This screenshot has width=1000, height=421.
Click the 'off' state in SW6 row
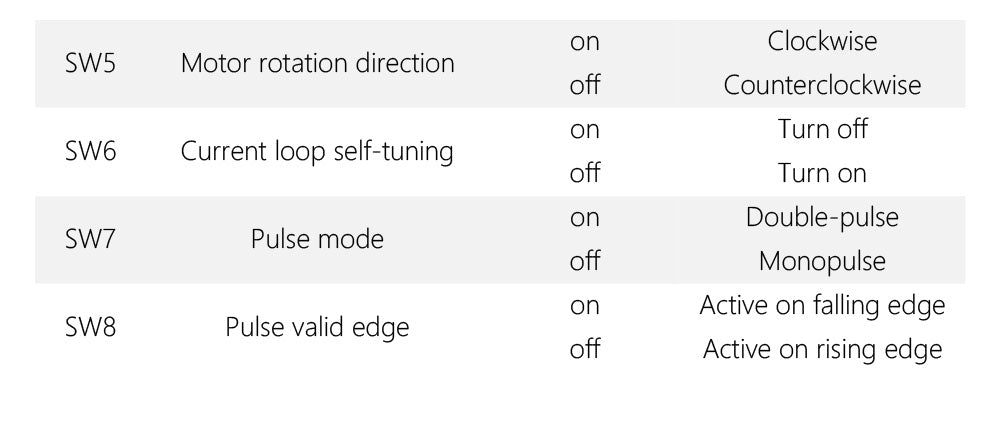click(585, 173)
